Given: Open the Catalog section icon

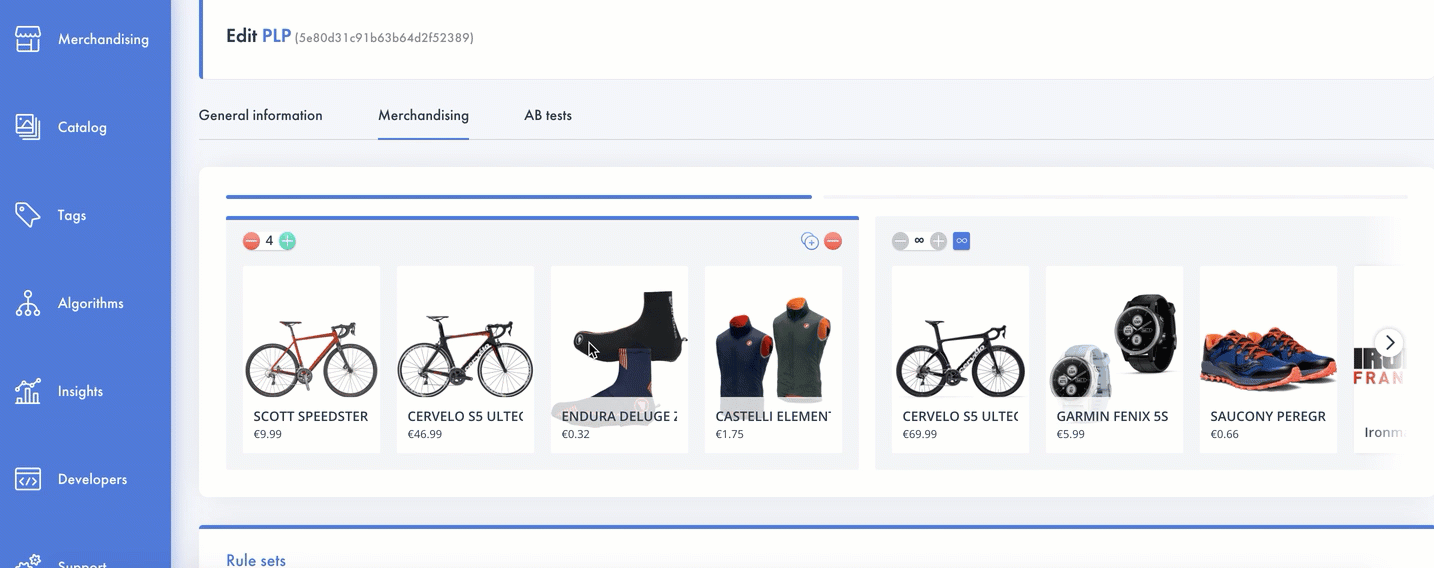Looking at the screenshot, I should 28,127.
